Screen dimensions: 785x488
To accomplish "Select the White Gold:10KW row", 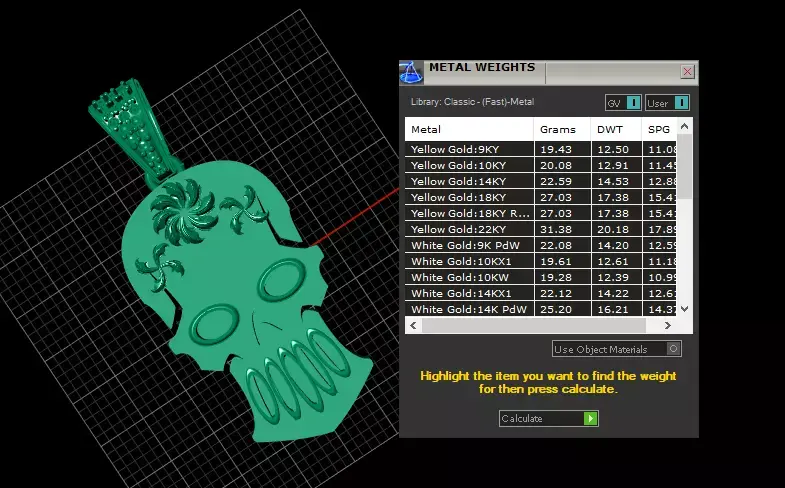I will [x=541, y=277].
